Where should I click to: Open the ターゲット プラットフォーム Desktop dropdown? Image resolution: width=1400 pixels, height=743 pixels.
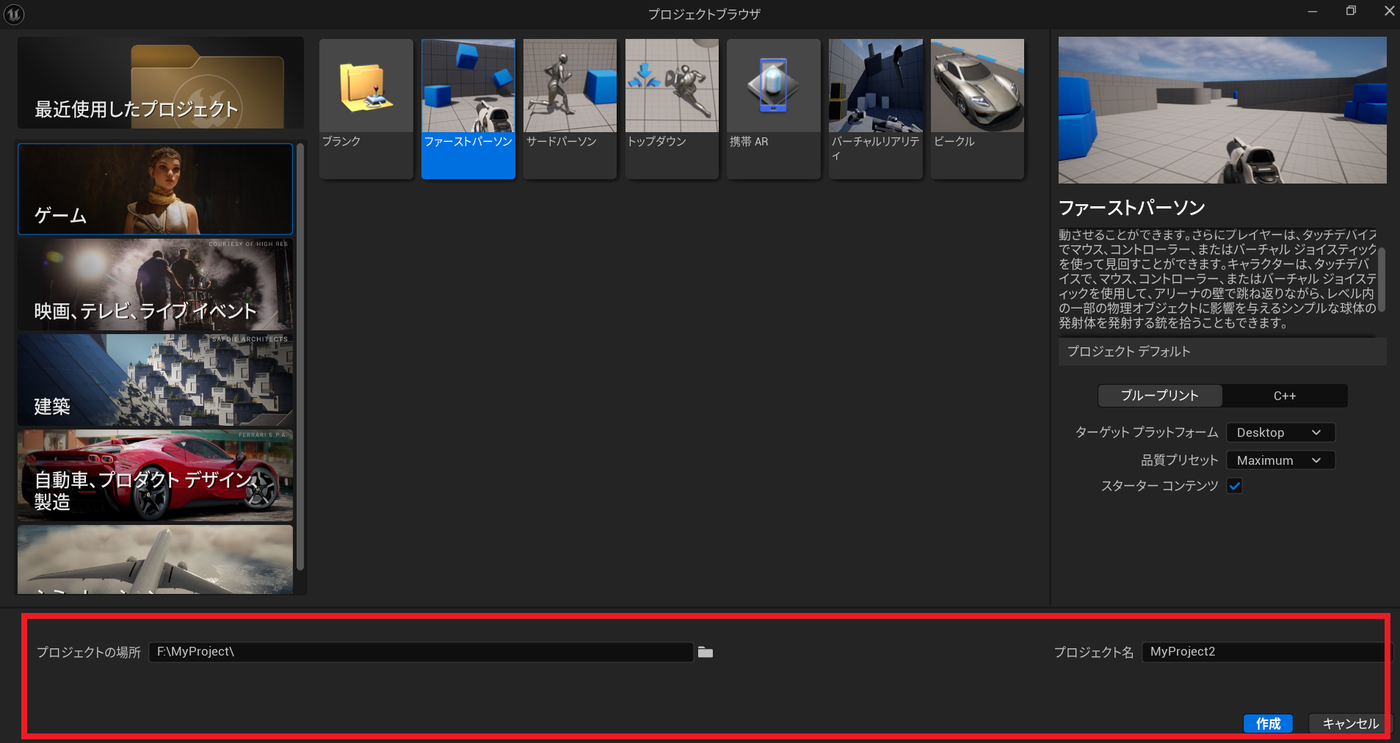coord(1280,433)
